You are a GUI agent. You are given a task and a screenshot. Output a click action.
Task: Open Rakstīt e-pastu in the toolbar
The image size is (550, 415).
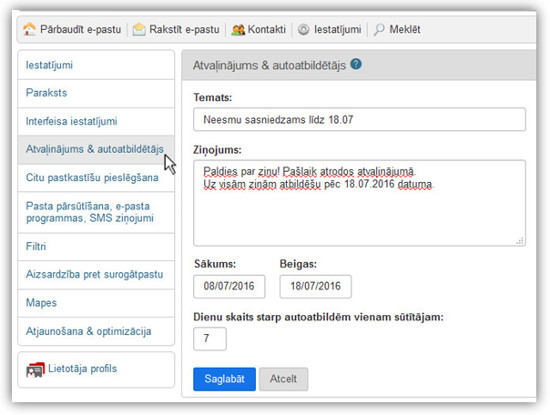coord(184,29)
